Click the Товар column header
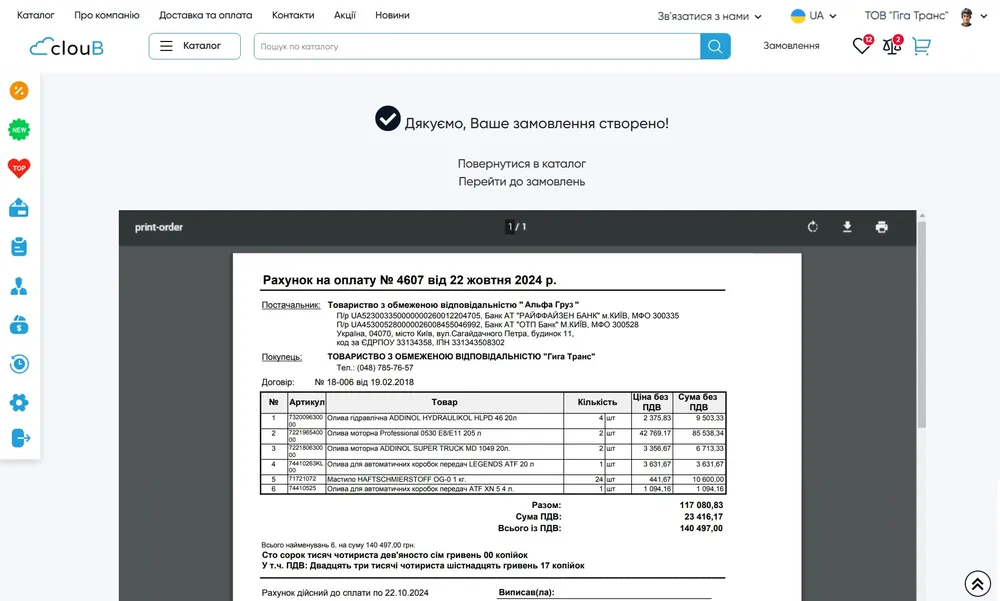Image resolution: width=1000 pixels, height=601 pixels. (x=445, y=403)
